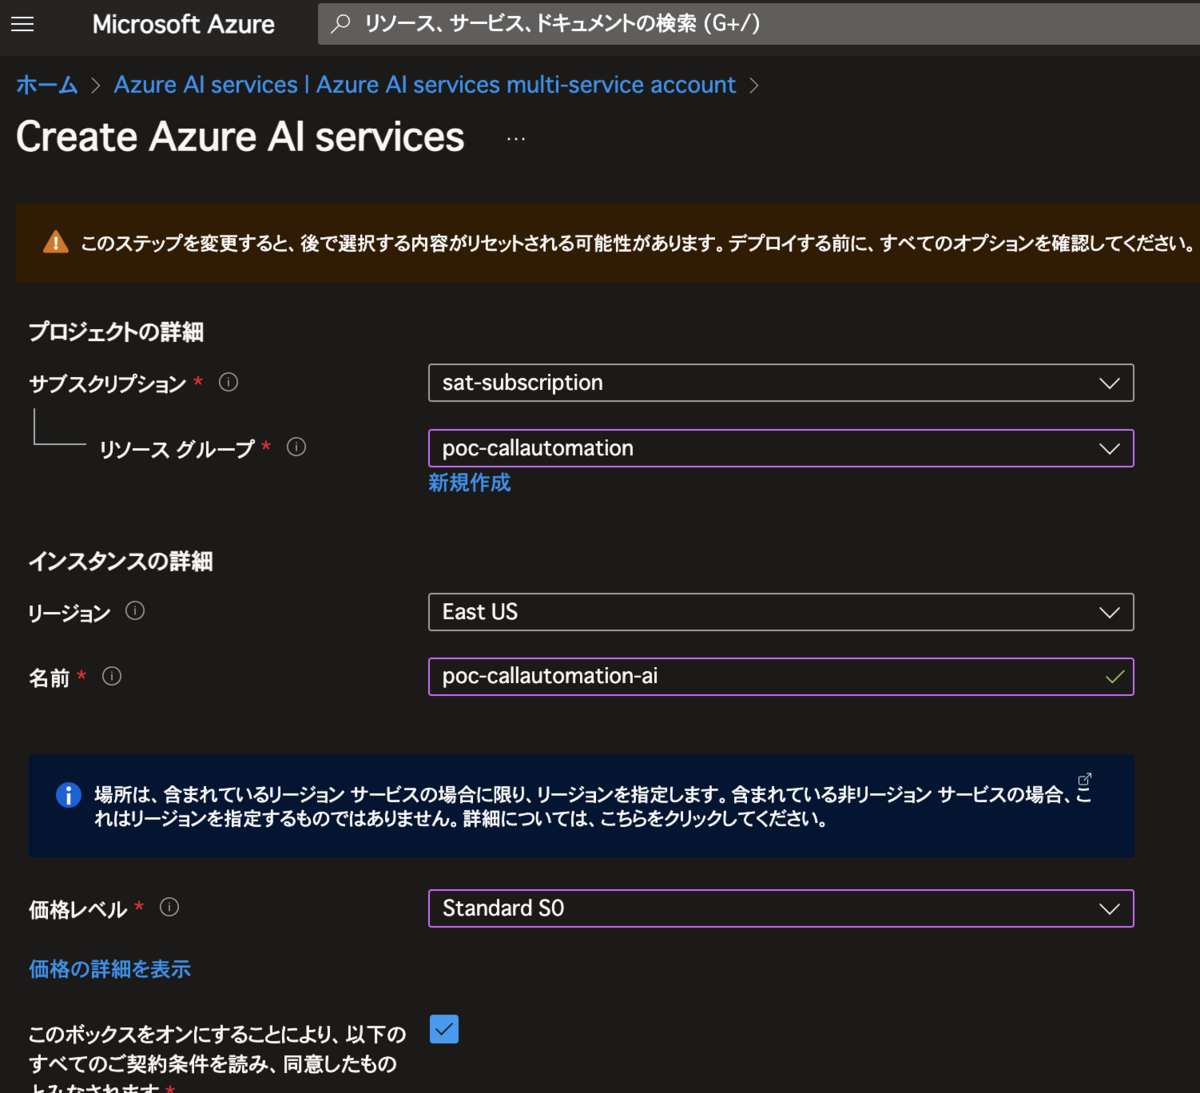The height and width of the screenshot is (1093, 1200).
Task: Open the subscription dropdown sat-subscription
Action: tap(781, 383)
